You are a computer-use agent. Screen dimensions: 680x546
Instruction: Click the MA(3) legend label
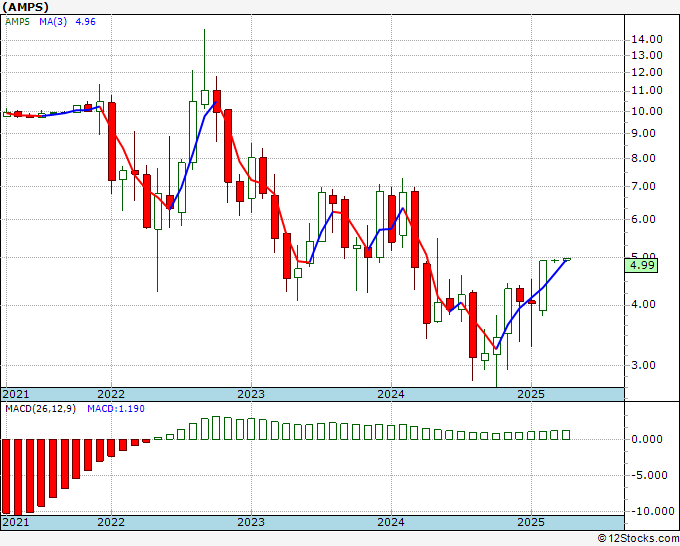53,22
